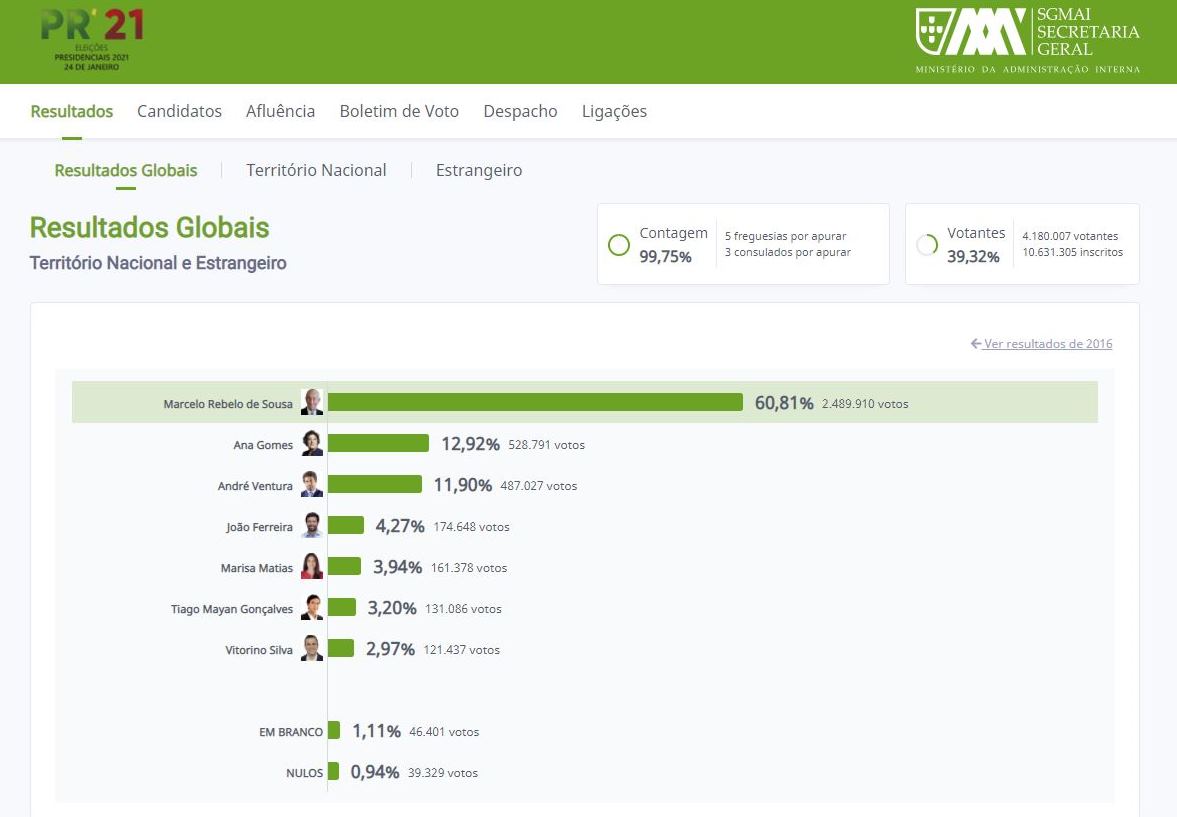
Task: Click the 3 consulados por apurar text
Action: (787, 252)
